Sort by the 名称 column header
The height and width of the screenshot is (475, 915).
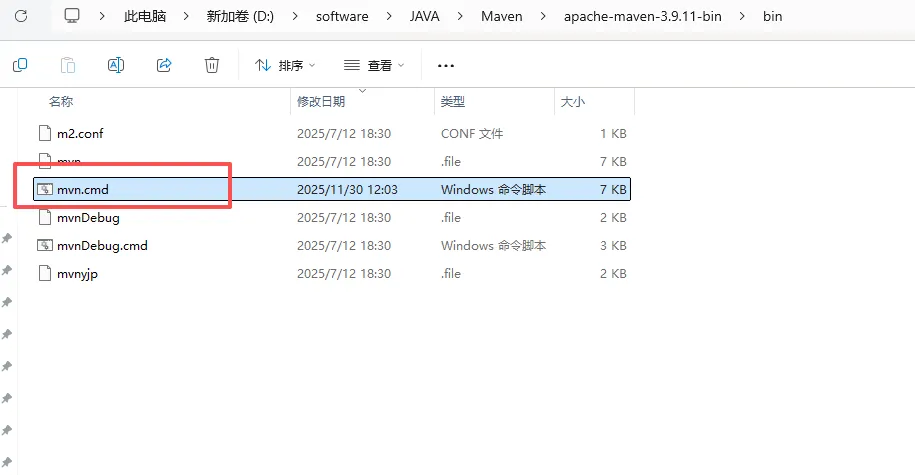pos(61,102)
